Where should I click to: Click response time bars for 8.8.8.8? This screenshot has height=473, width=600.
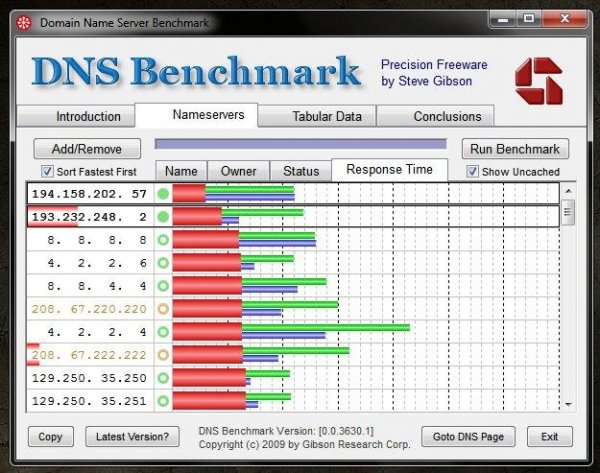tap(245, 240)
